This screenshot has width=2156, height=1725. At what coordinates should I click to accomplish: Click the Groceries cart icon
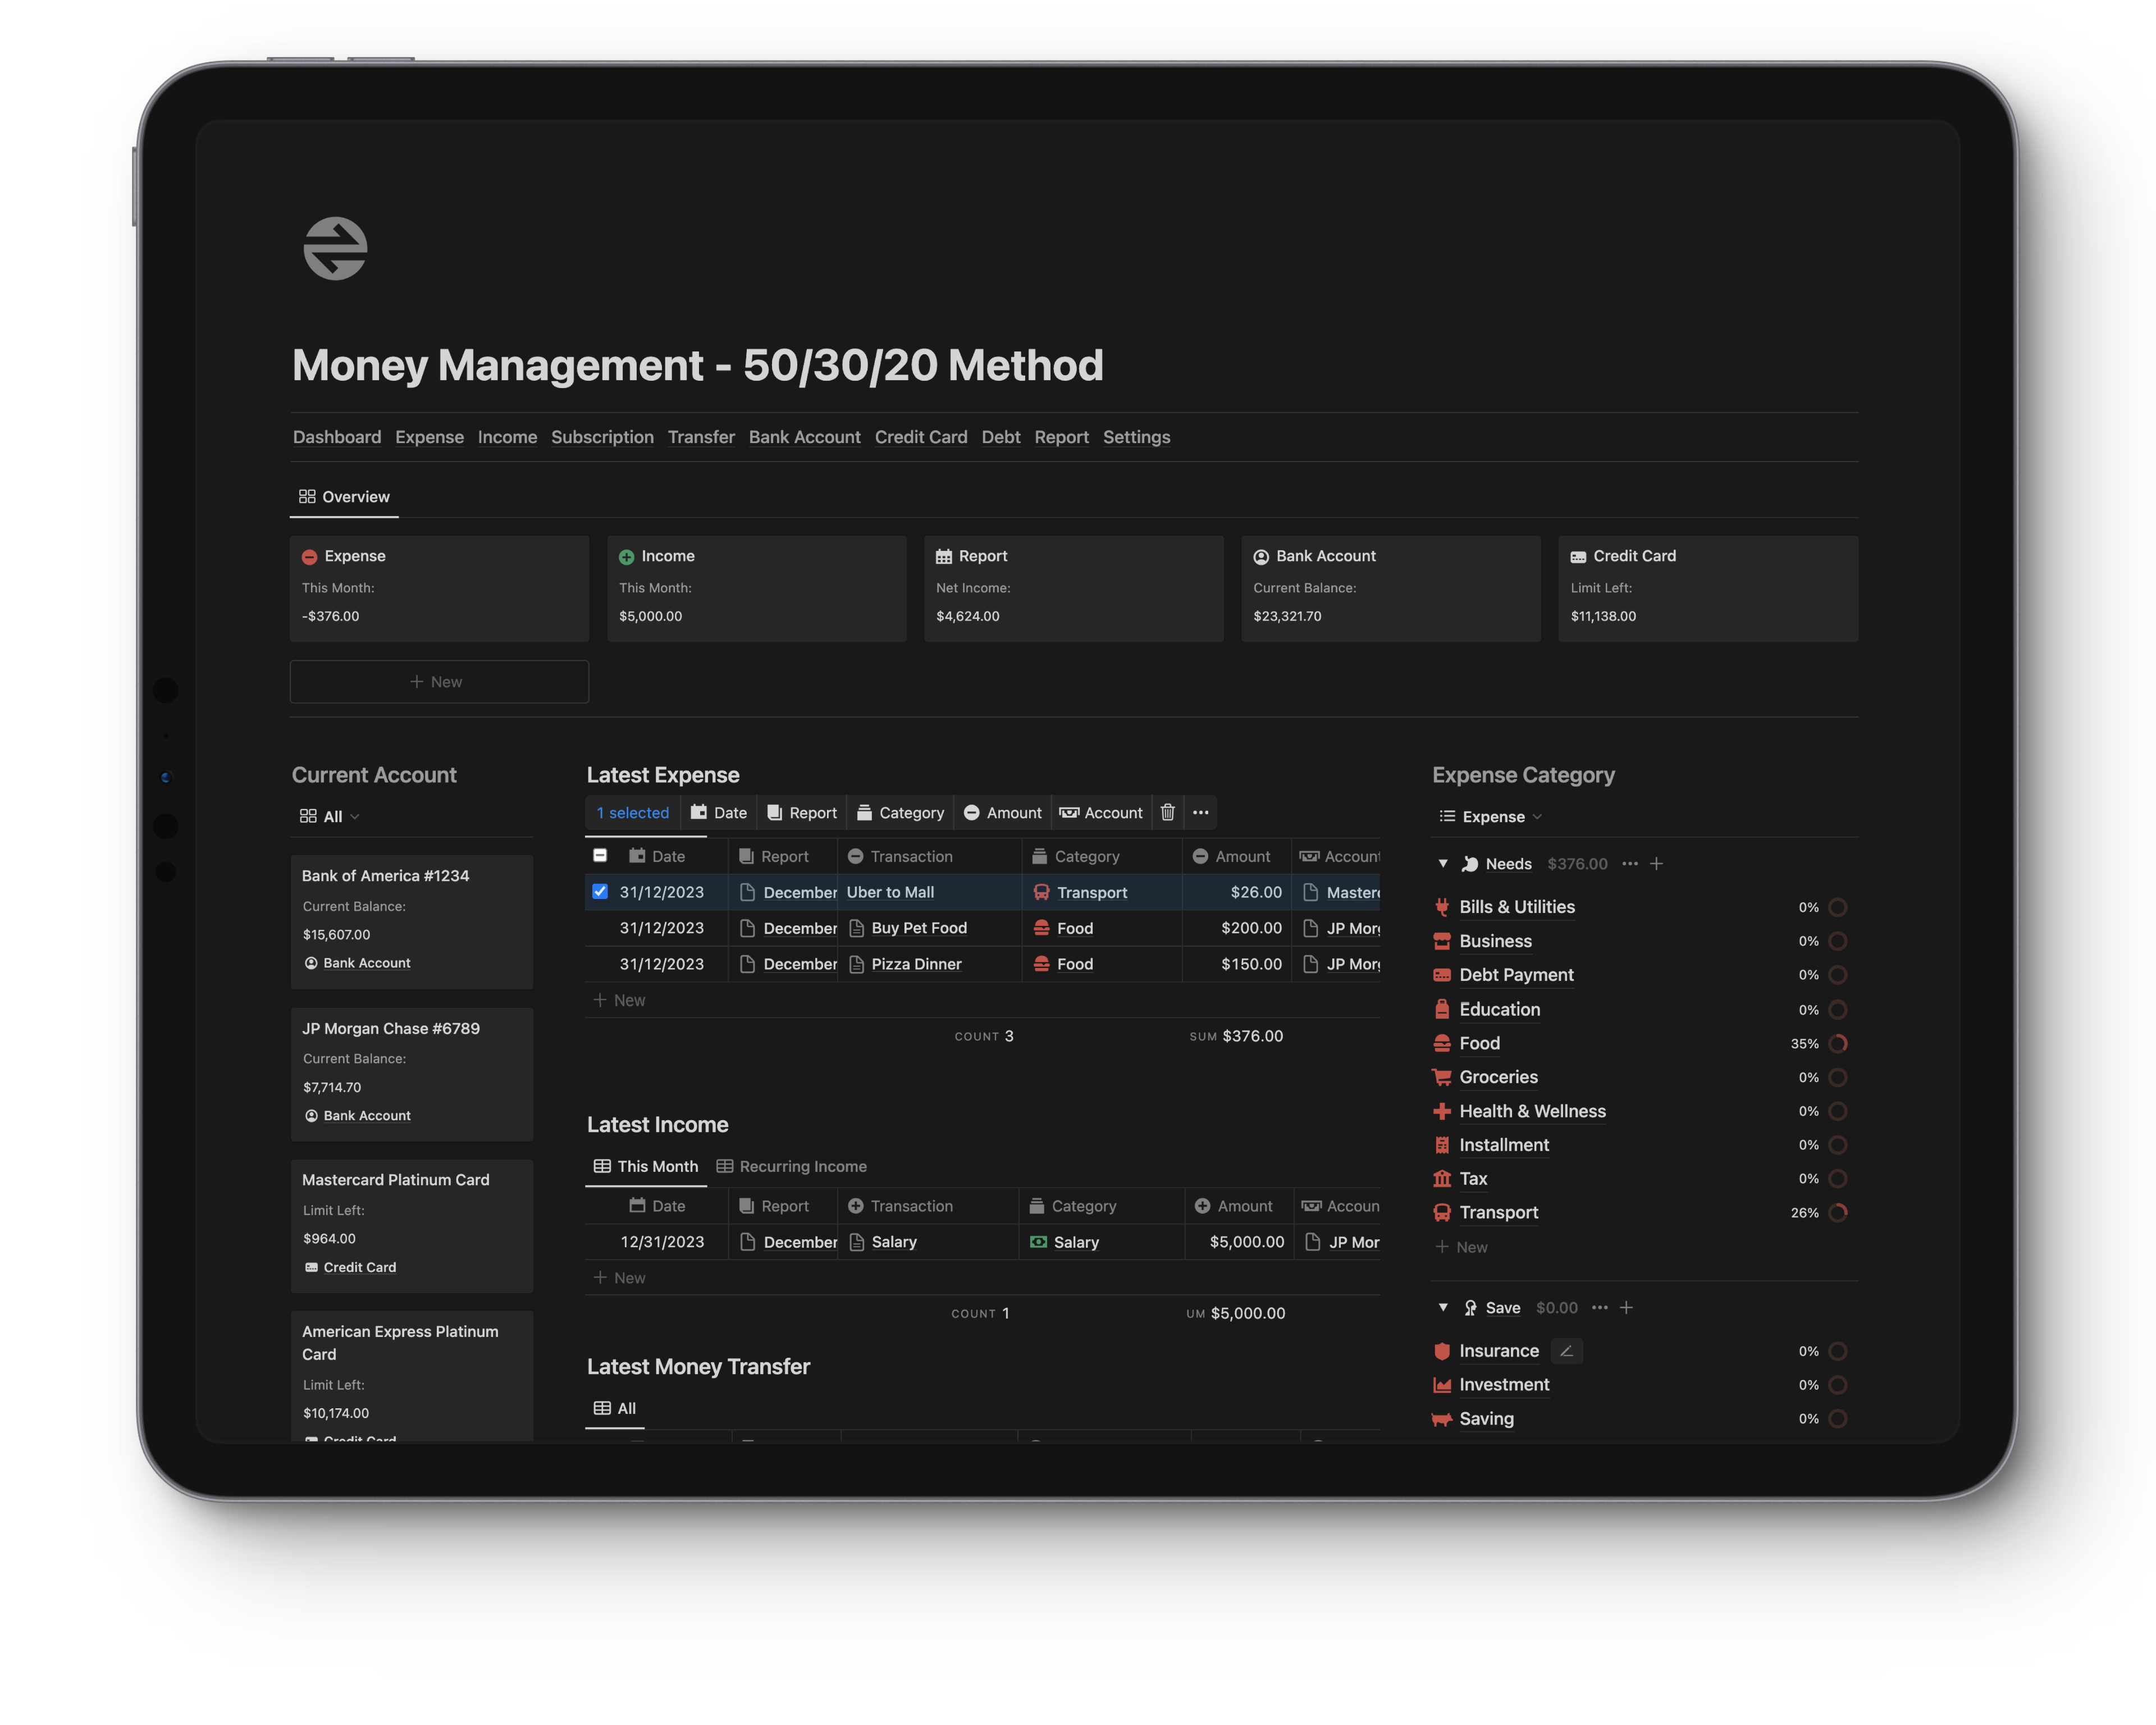[1442, 1077]
